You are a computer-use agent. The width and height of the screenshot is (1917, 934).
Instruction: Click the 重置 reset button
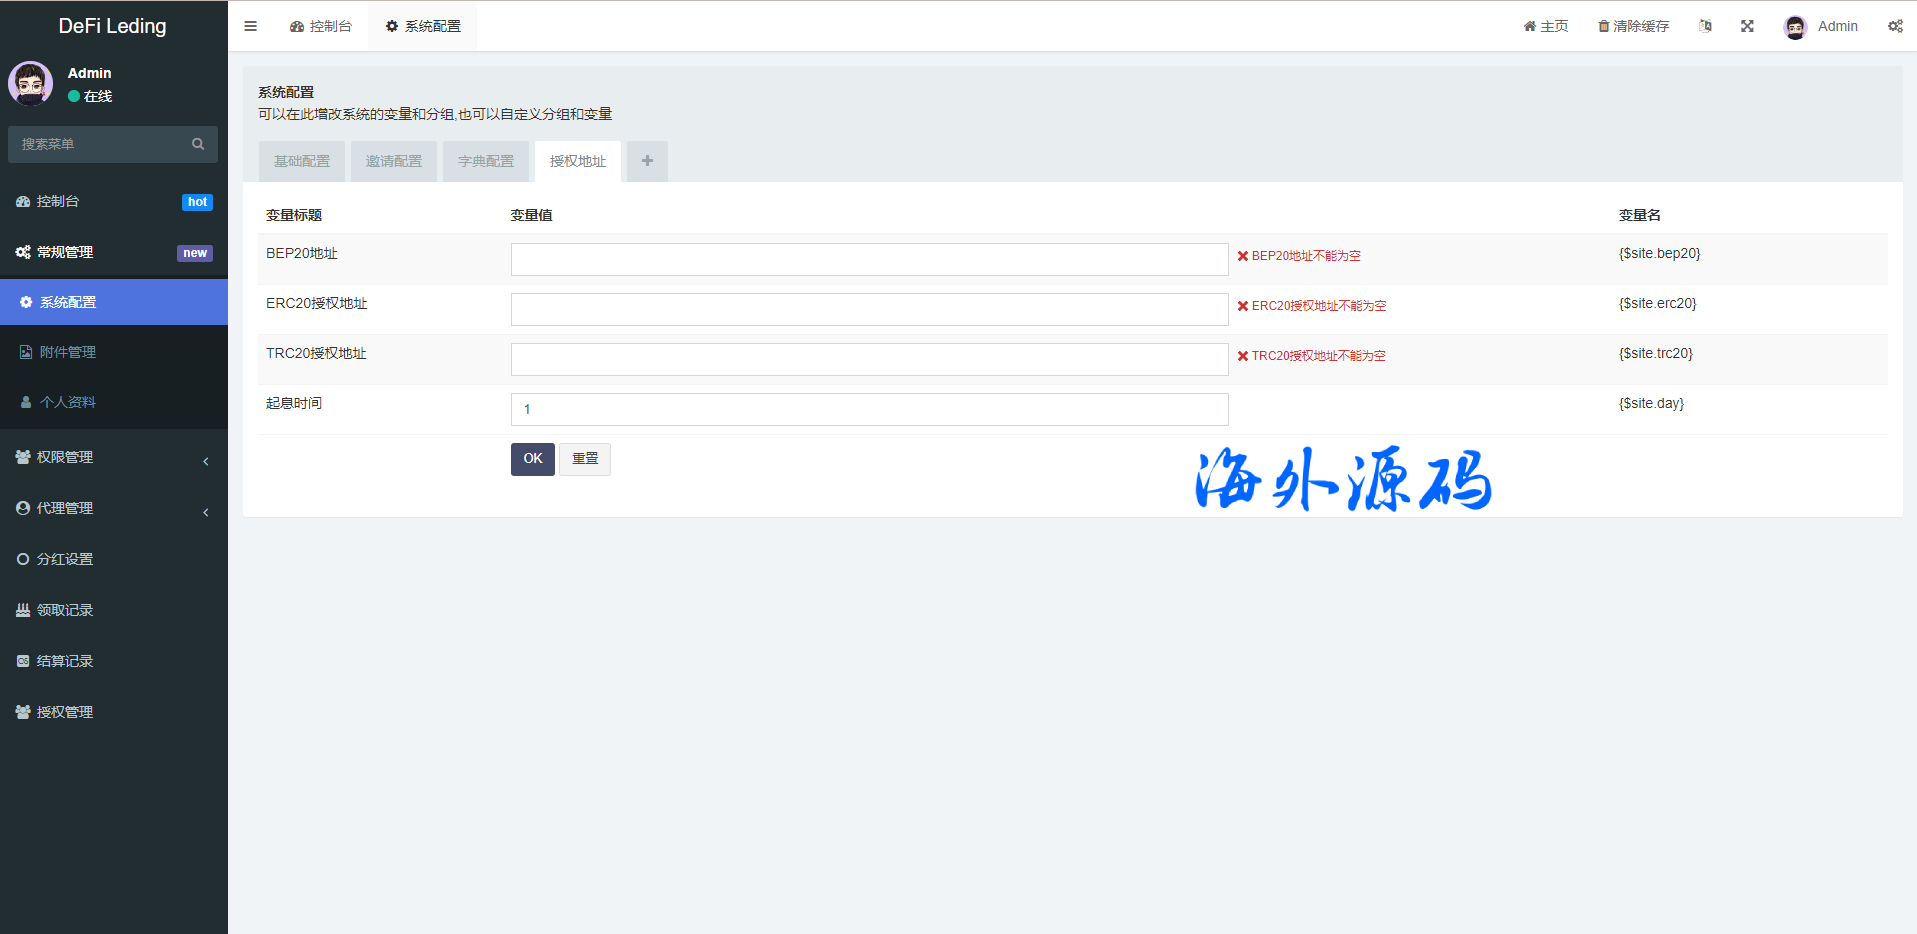585,459
